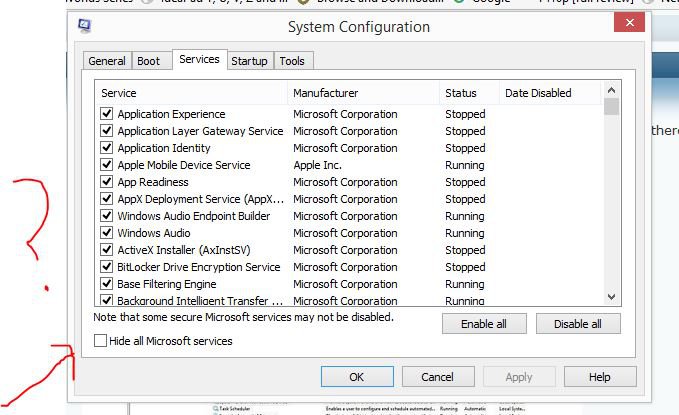The image size is (679, 415).
Task: Select Base Filtering Engine row text
Action: (x=167, y=284)
